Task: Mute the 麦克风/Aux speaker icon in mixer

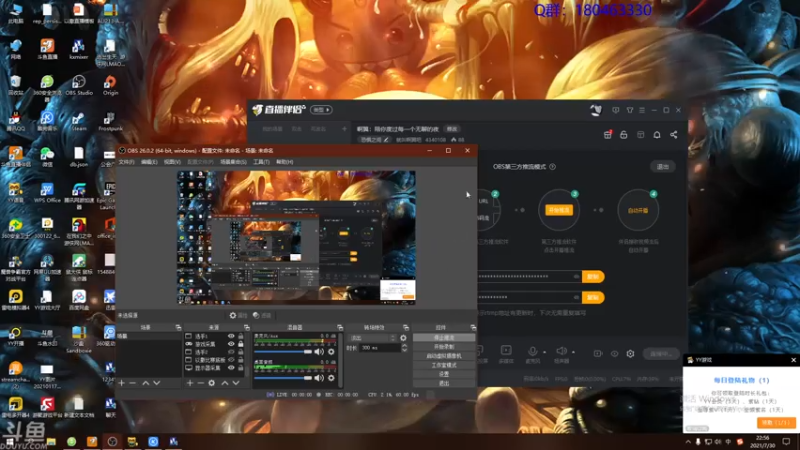Action: pos(319,352)
